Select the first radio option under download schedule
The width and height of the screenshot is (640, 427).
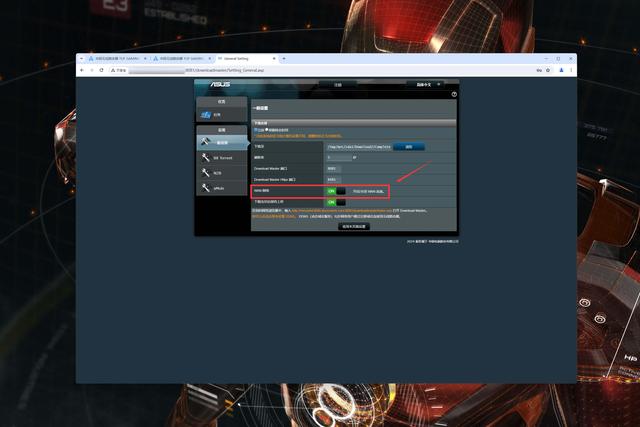pos(256,130)
